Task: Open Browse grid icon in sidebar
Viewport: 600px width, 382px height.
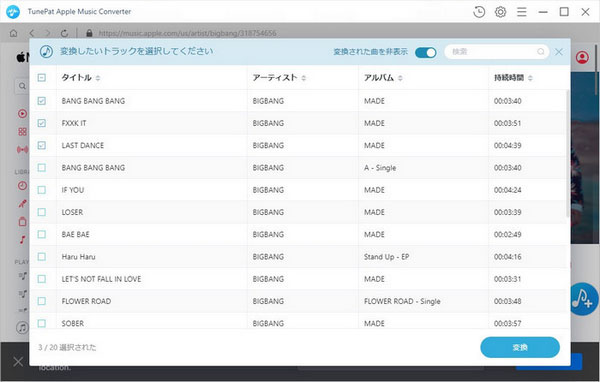Action: tap(23, 132)
